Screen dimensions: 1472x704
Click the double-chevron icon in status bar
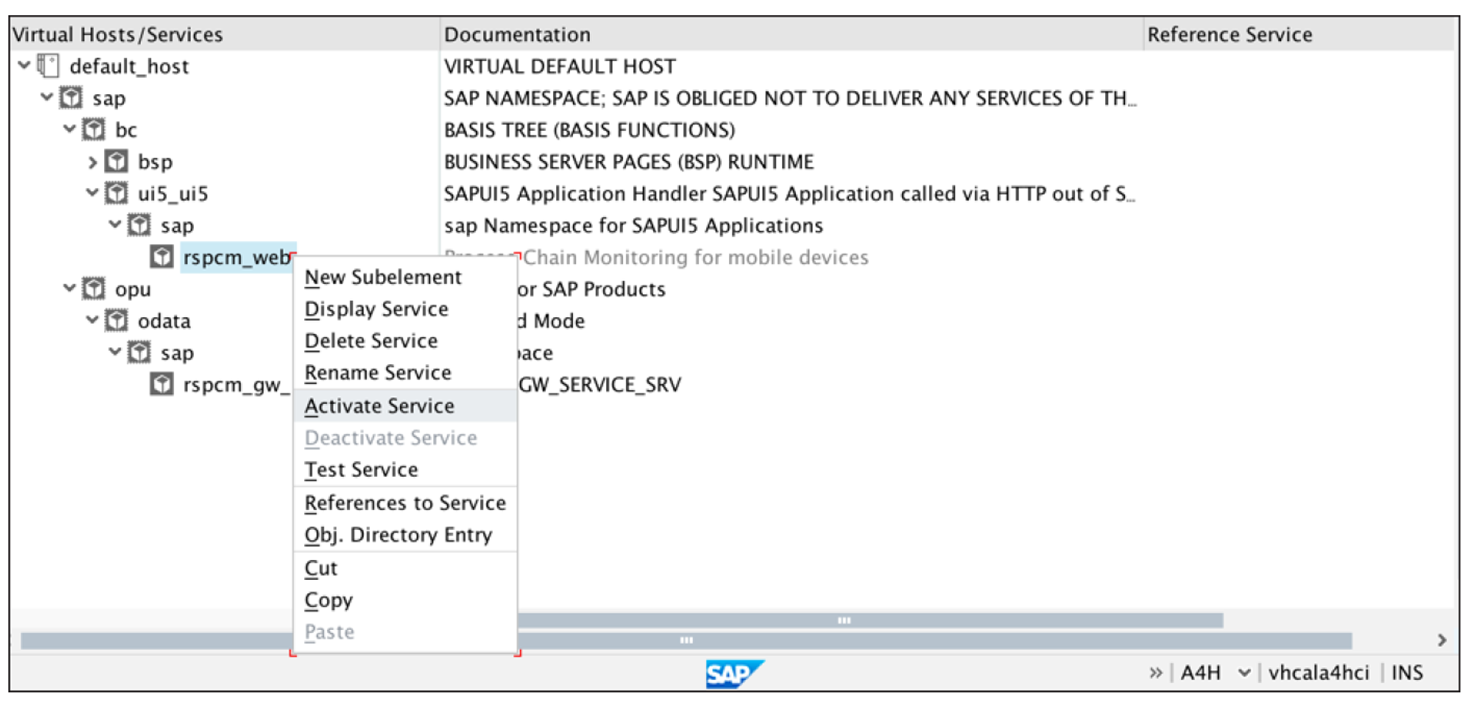1158,673
